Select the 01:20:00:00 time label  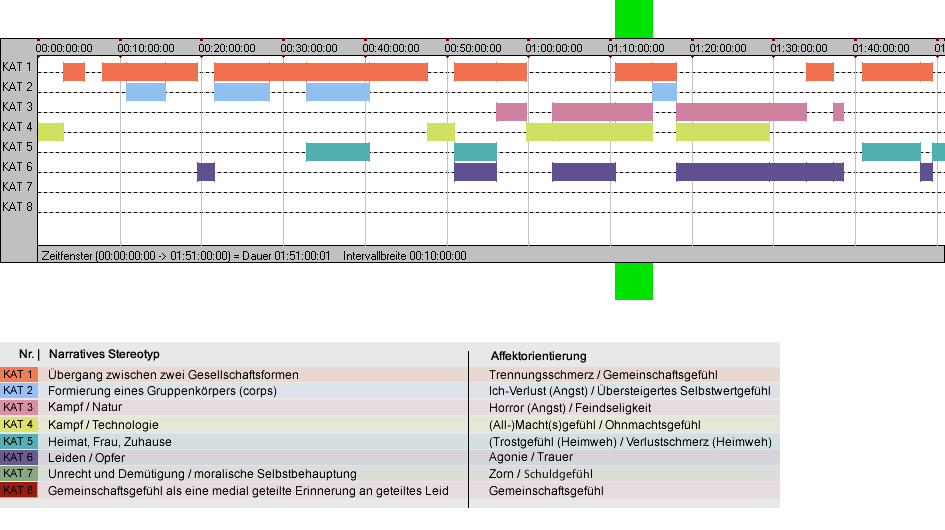[718, 48]
